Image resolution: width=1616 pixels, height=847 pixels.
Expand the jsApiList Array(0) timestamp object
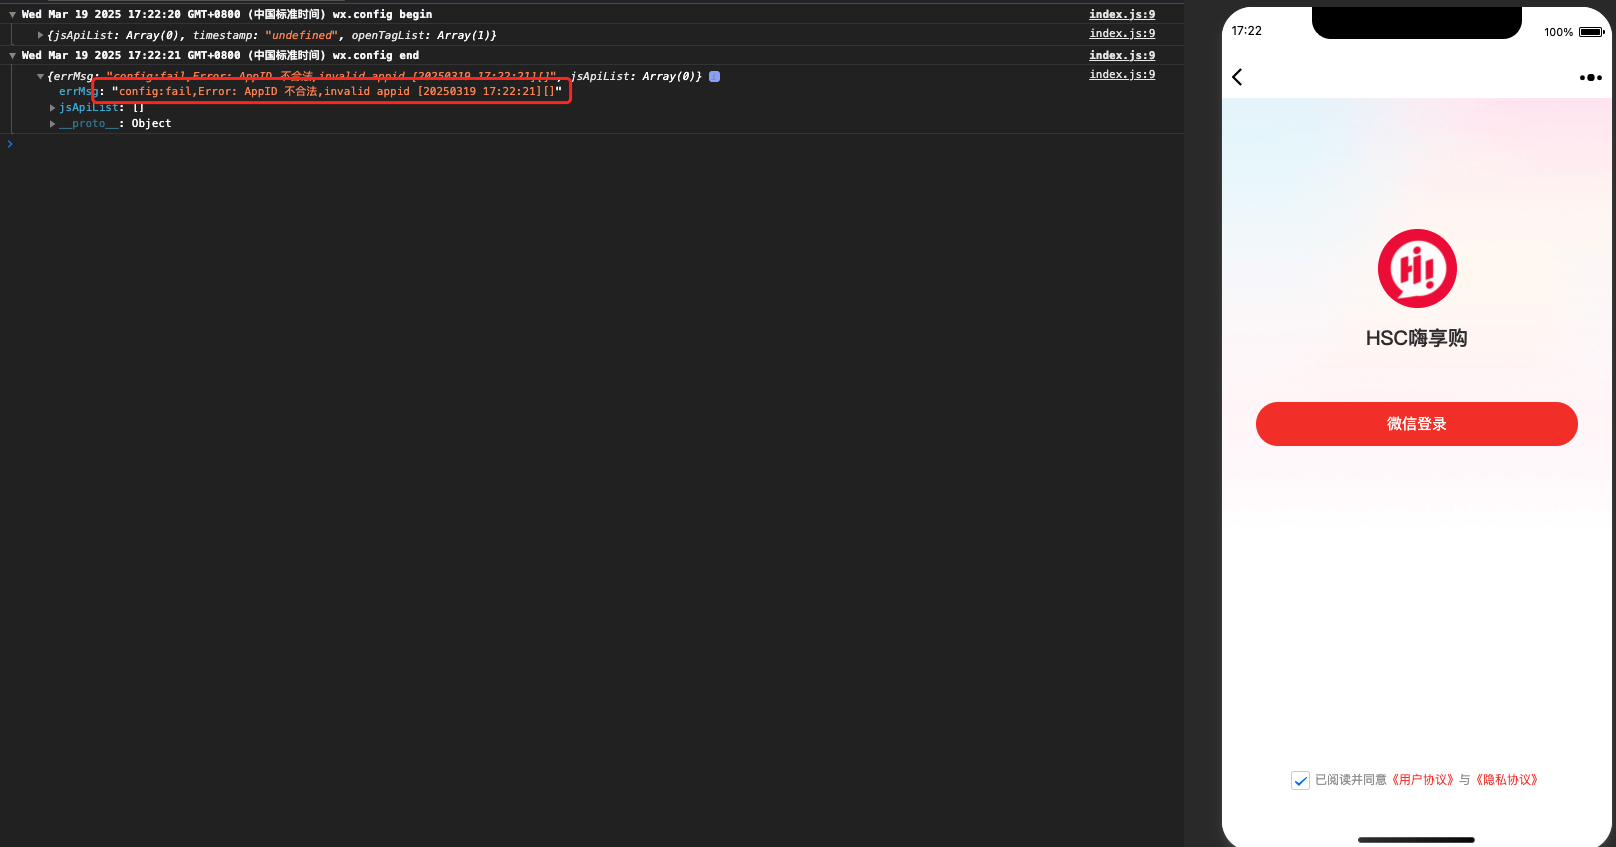(x=40, y=35)
